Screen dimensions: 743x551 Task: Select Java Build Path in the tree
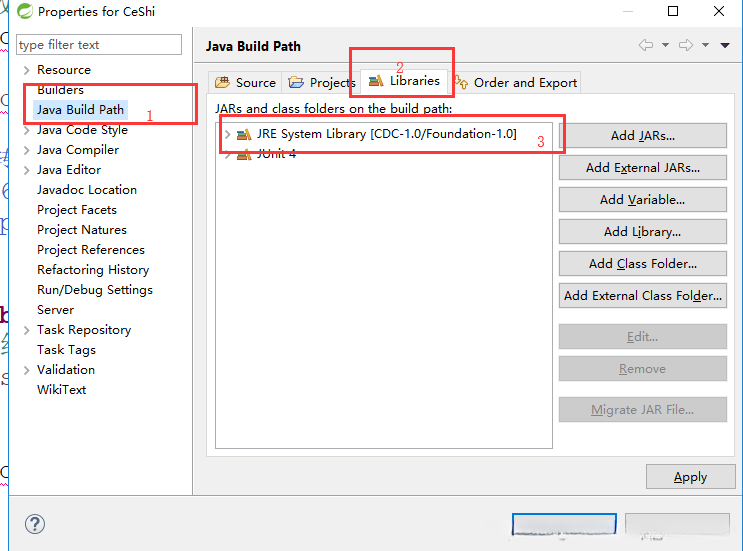(x=81, y=109)
